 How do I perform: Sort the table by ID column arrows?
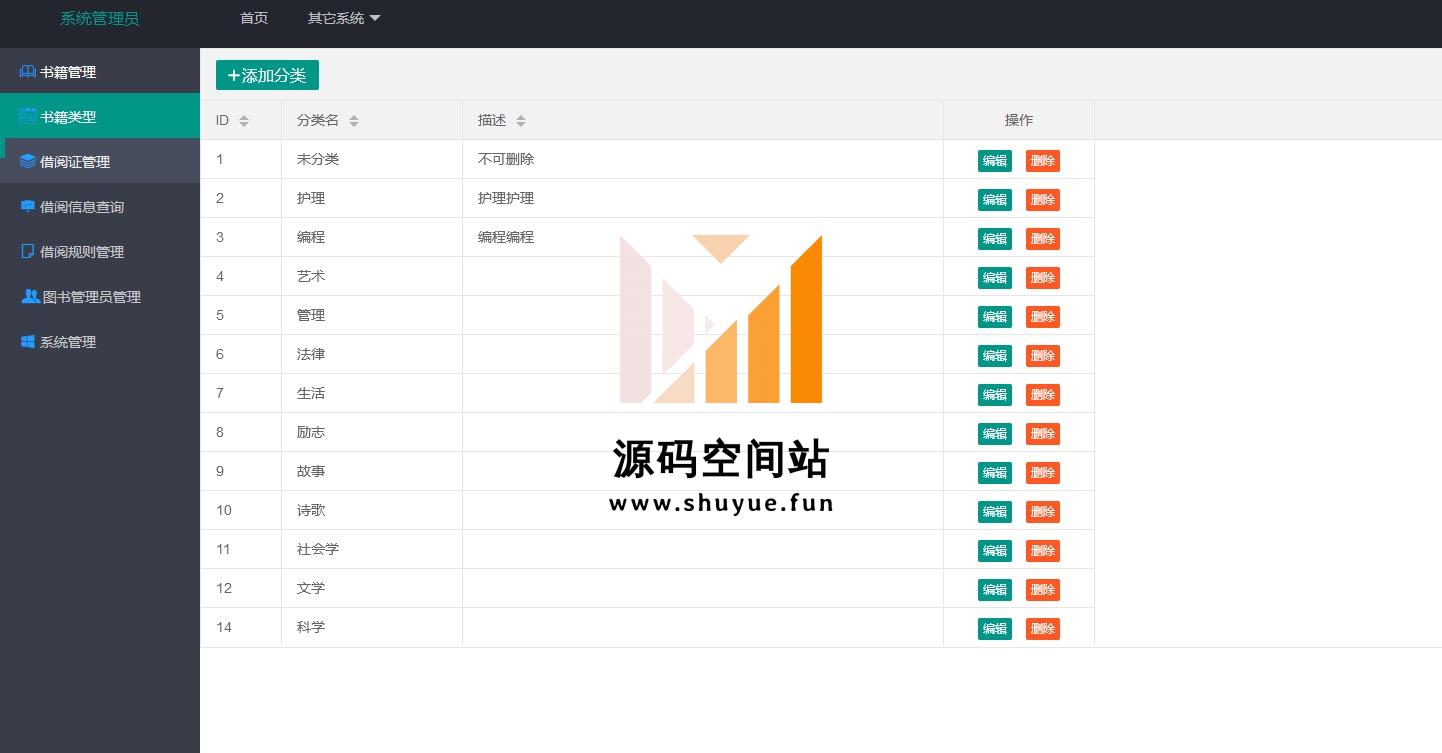tap(244, 121)
